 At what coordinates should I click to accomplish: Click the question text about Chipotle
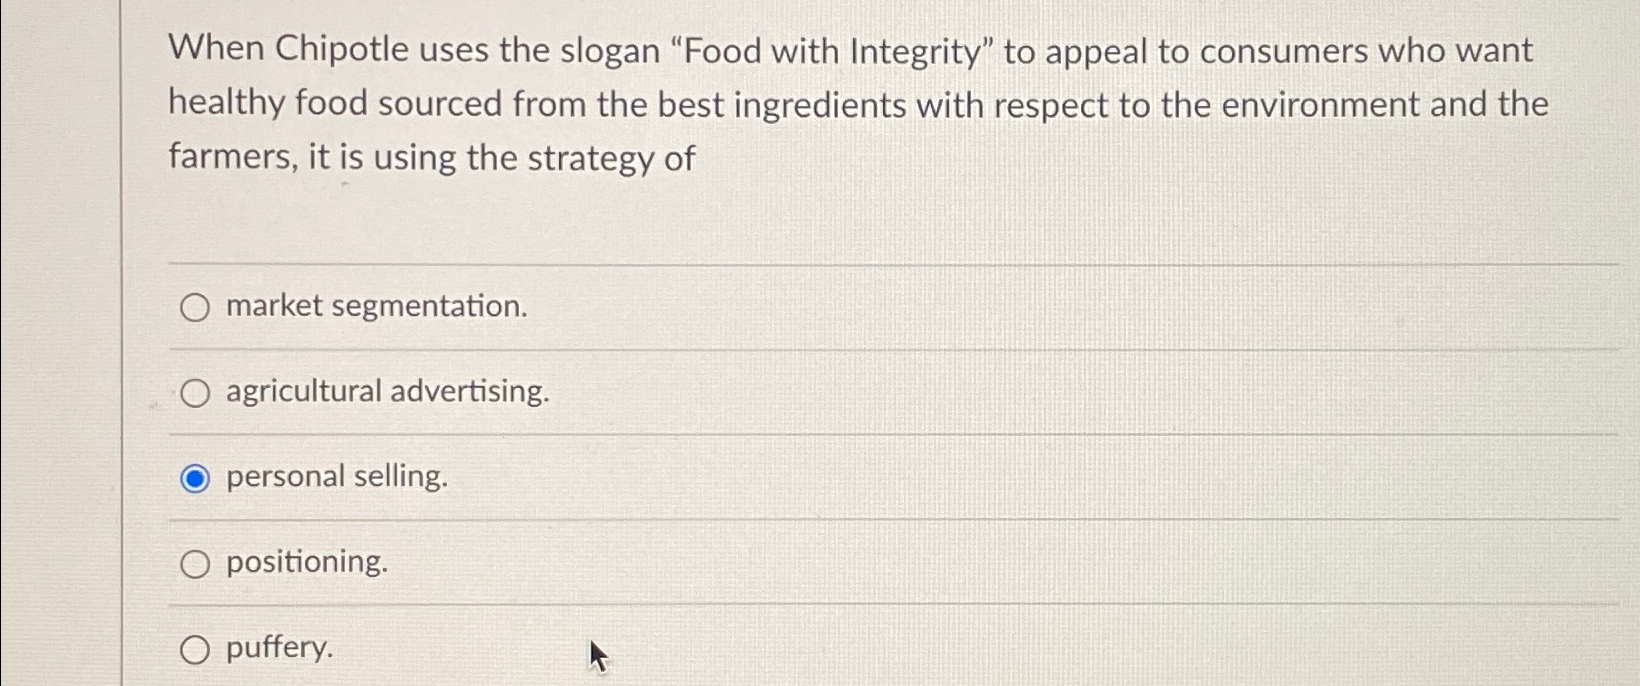850,103
